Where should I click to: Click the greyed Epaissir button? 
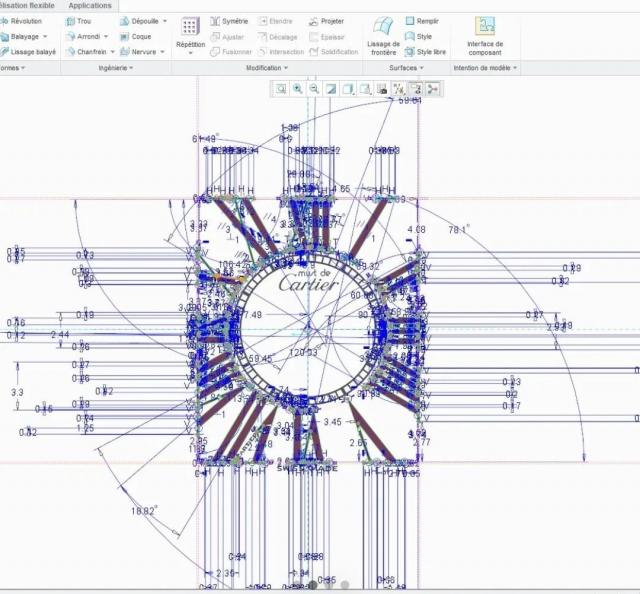(327, 37)
